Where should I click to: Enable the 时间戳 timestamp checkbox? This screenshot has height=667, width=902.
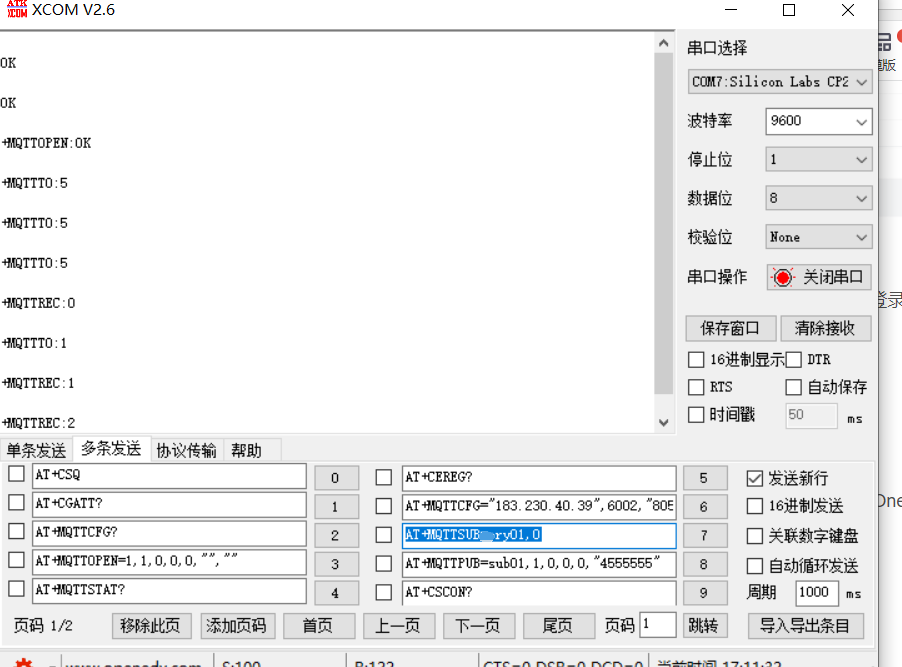click(696, 415)
